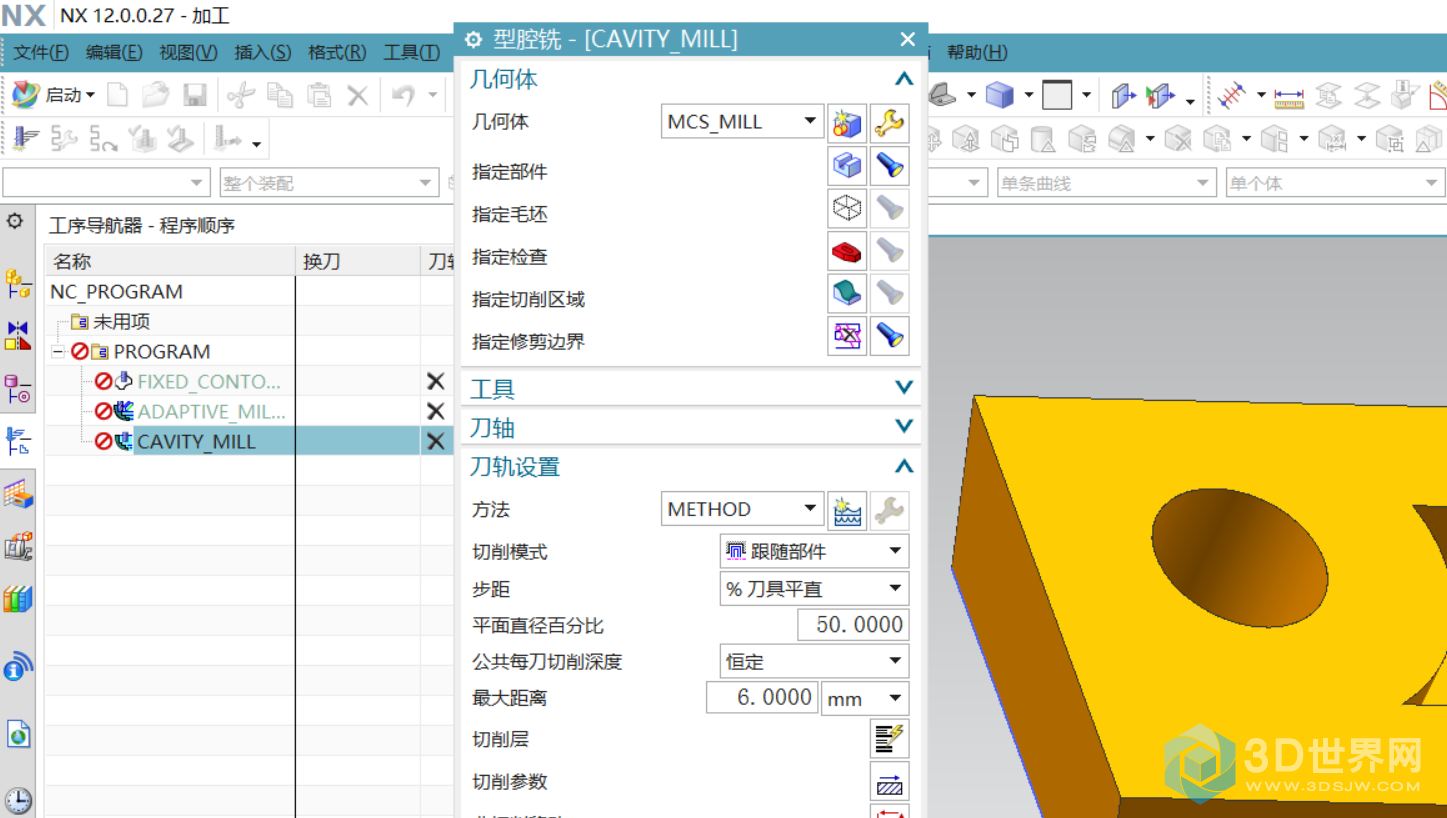Click the Specify Check (指定检查) icon

848,251
